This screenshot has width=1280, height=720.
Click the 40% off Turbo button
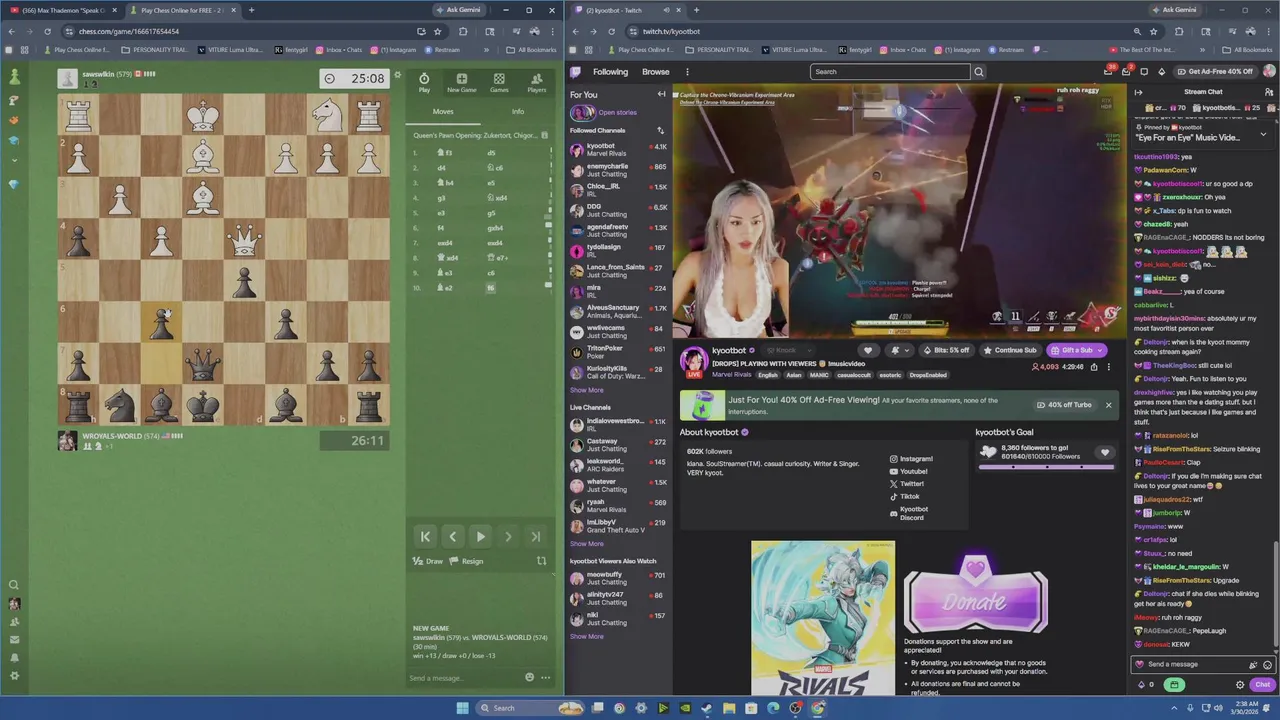tap(1065, 405)
